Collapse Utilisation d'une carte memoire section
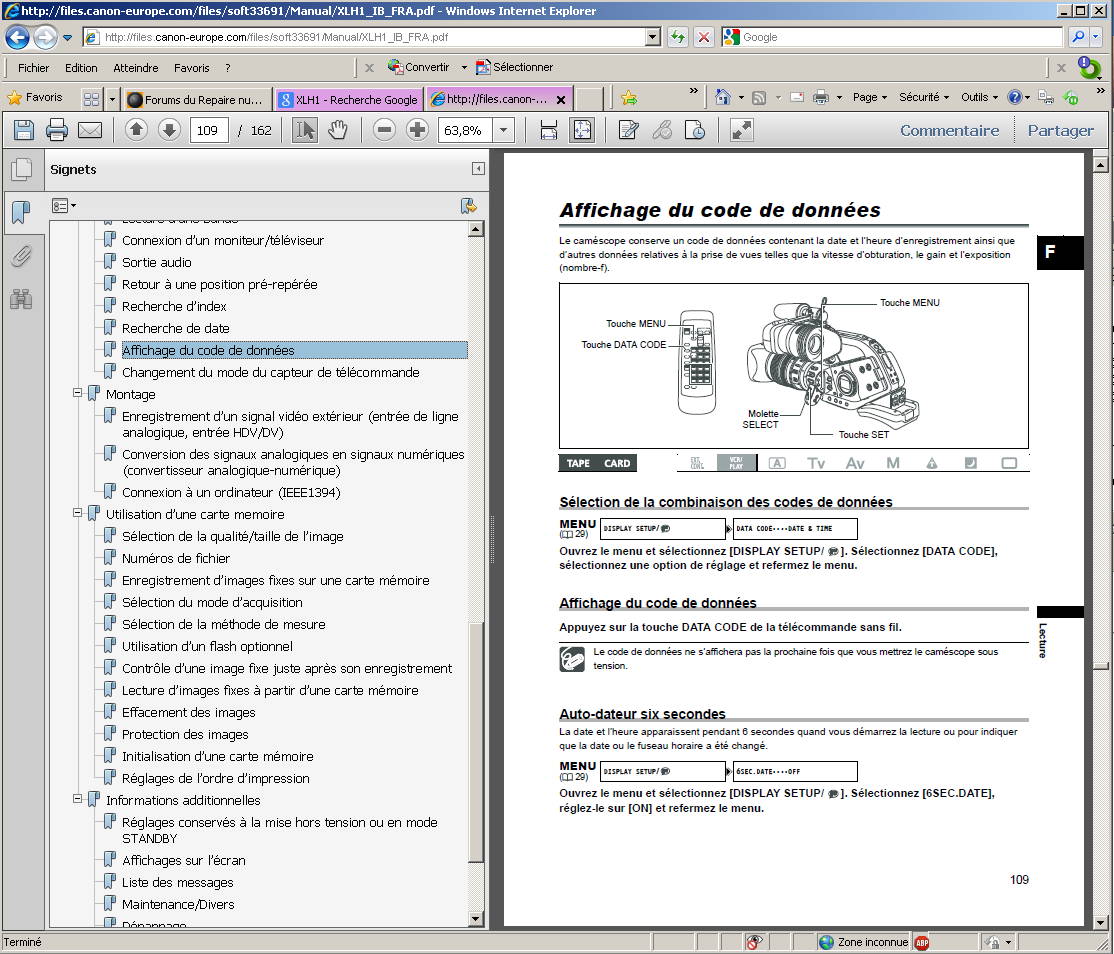The width and height of the screenshot is (1114, 954). (x=77, y=514)
